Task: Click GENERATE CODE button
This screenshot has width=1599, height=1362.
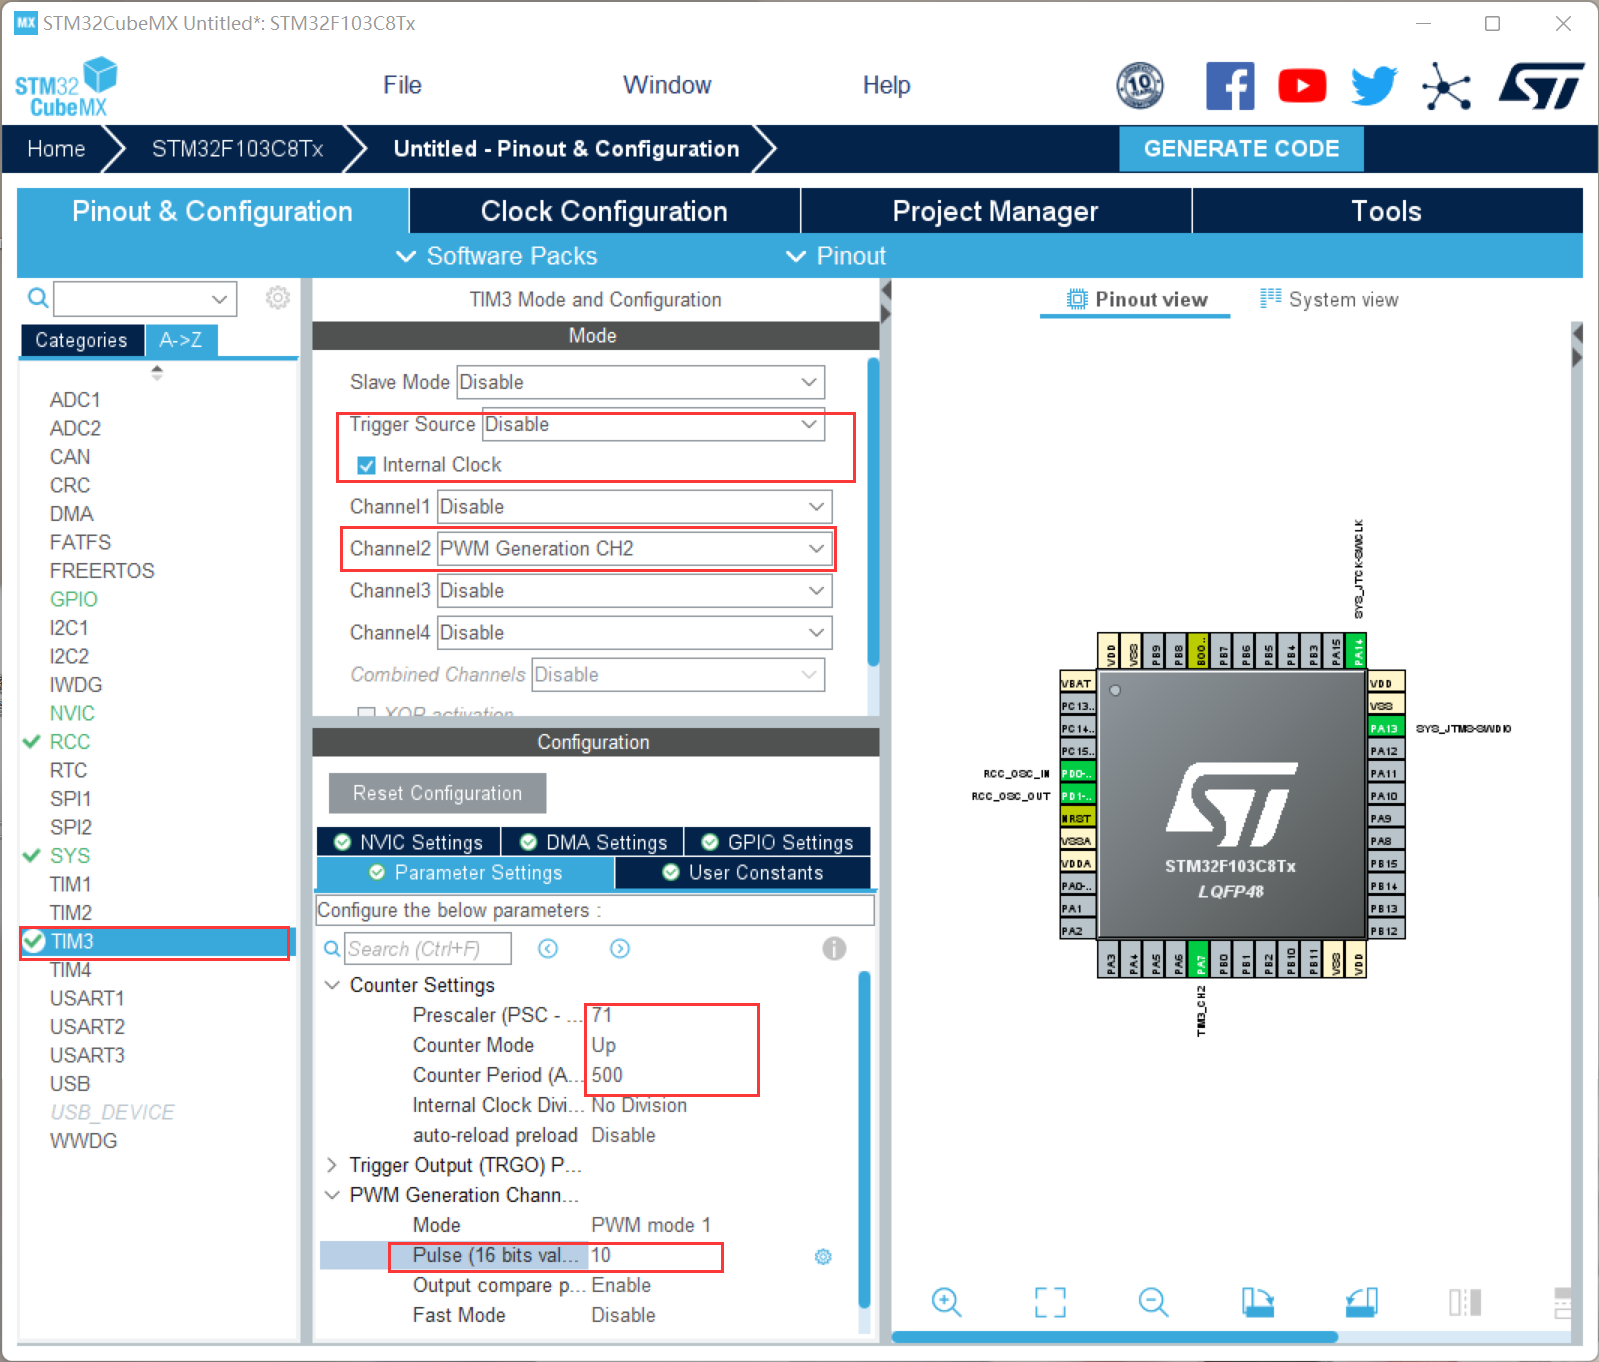Action: (x=1241, y=149)
